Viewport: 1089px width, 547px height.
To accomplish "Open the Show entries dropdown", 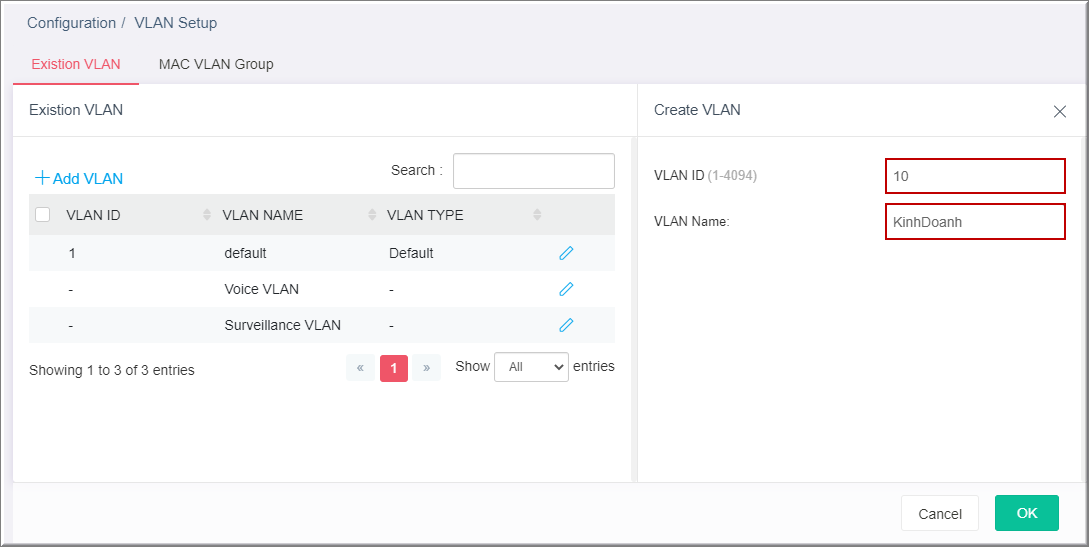I will point(531,367).
